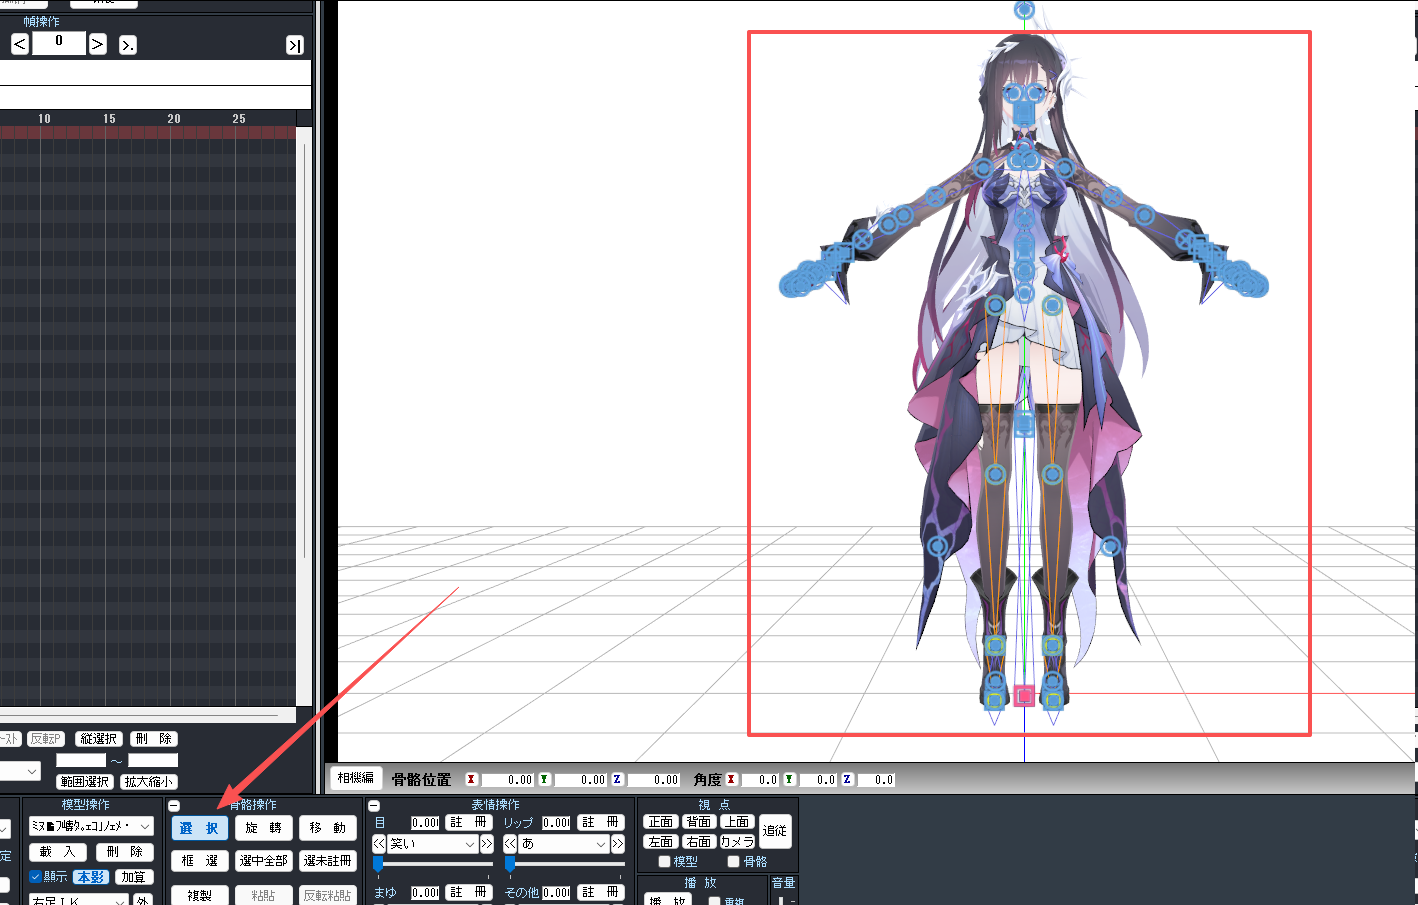1418x905 pixels.
Task: Enable the 模型 view-follow checkbox
Action: point(664,861)
